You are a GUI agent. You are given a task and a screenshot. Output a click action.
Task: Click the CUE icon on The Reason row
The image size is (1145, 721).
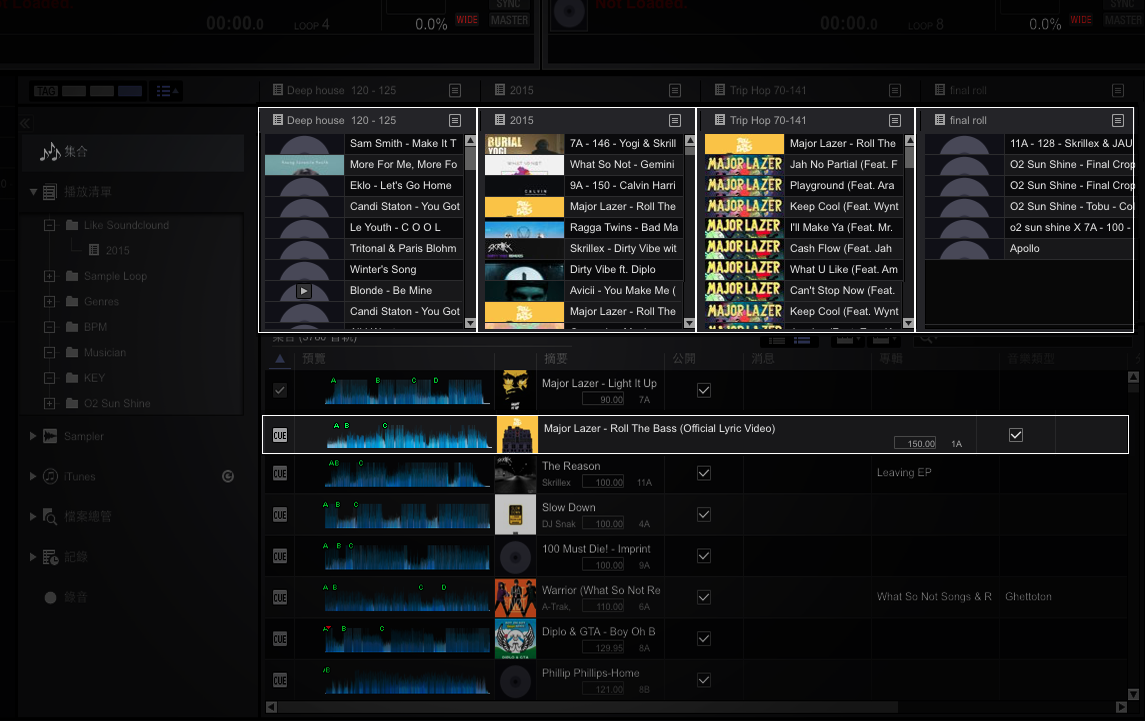click(x=280, y=473)
